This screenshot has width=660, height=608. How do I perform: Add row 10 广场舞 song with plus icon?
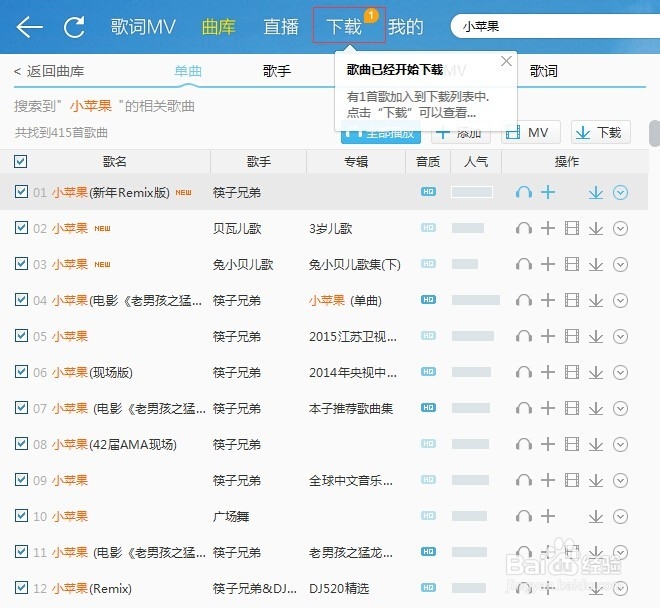[548, 516]
